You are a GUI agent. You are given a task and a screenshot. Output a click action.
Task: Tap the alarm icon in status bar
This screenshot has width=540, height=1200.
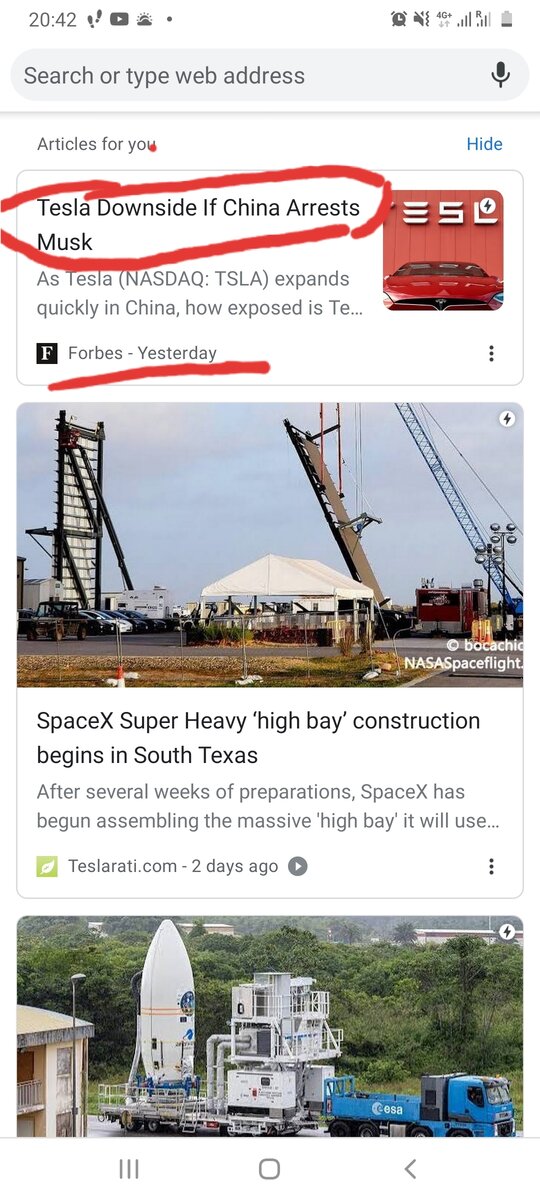[399, 19]
